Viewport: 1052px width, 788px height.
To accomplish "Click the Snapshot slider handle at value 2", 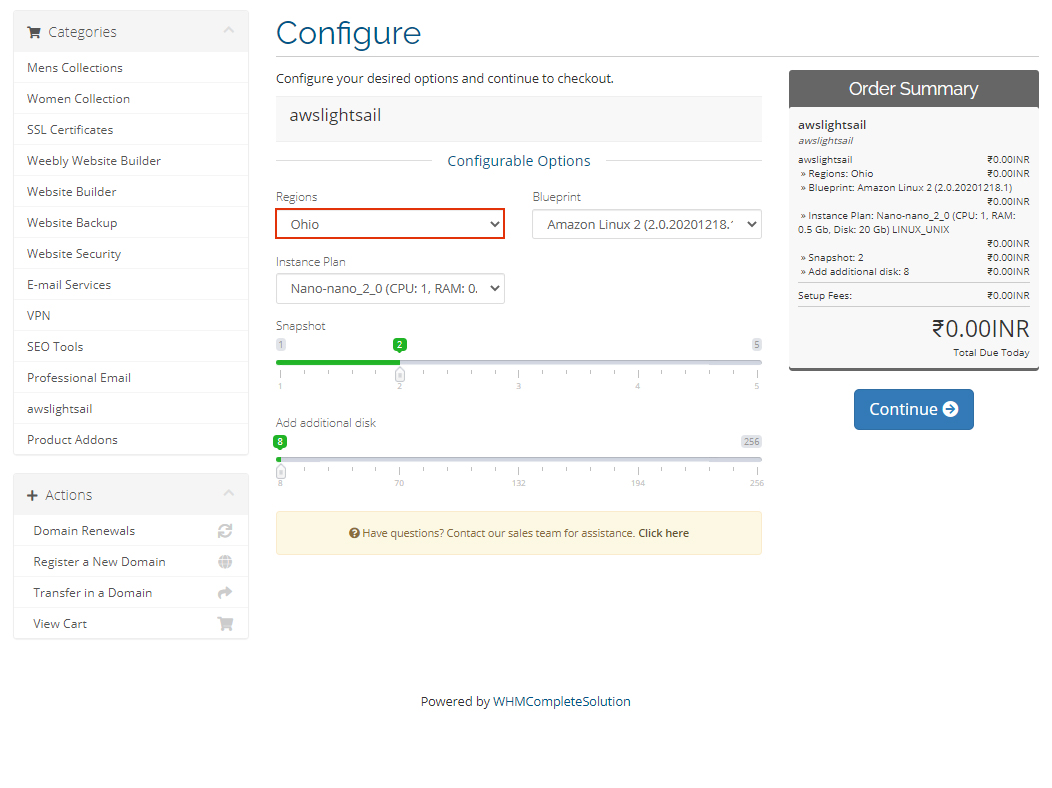I will pyautogui.click(x=400, y=375).
